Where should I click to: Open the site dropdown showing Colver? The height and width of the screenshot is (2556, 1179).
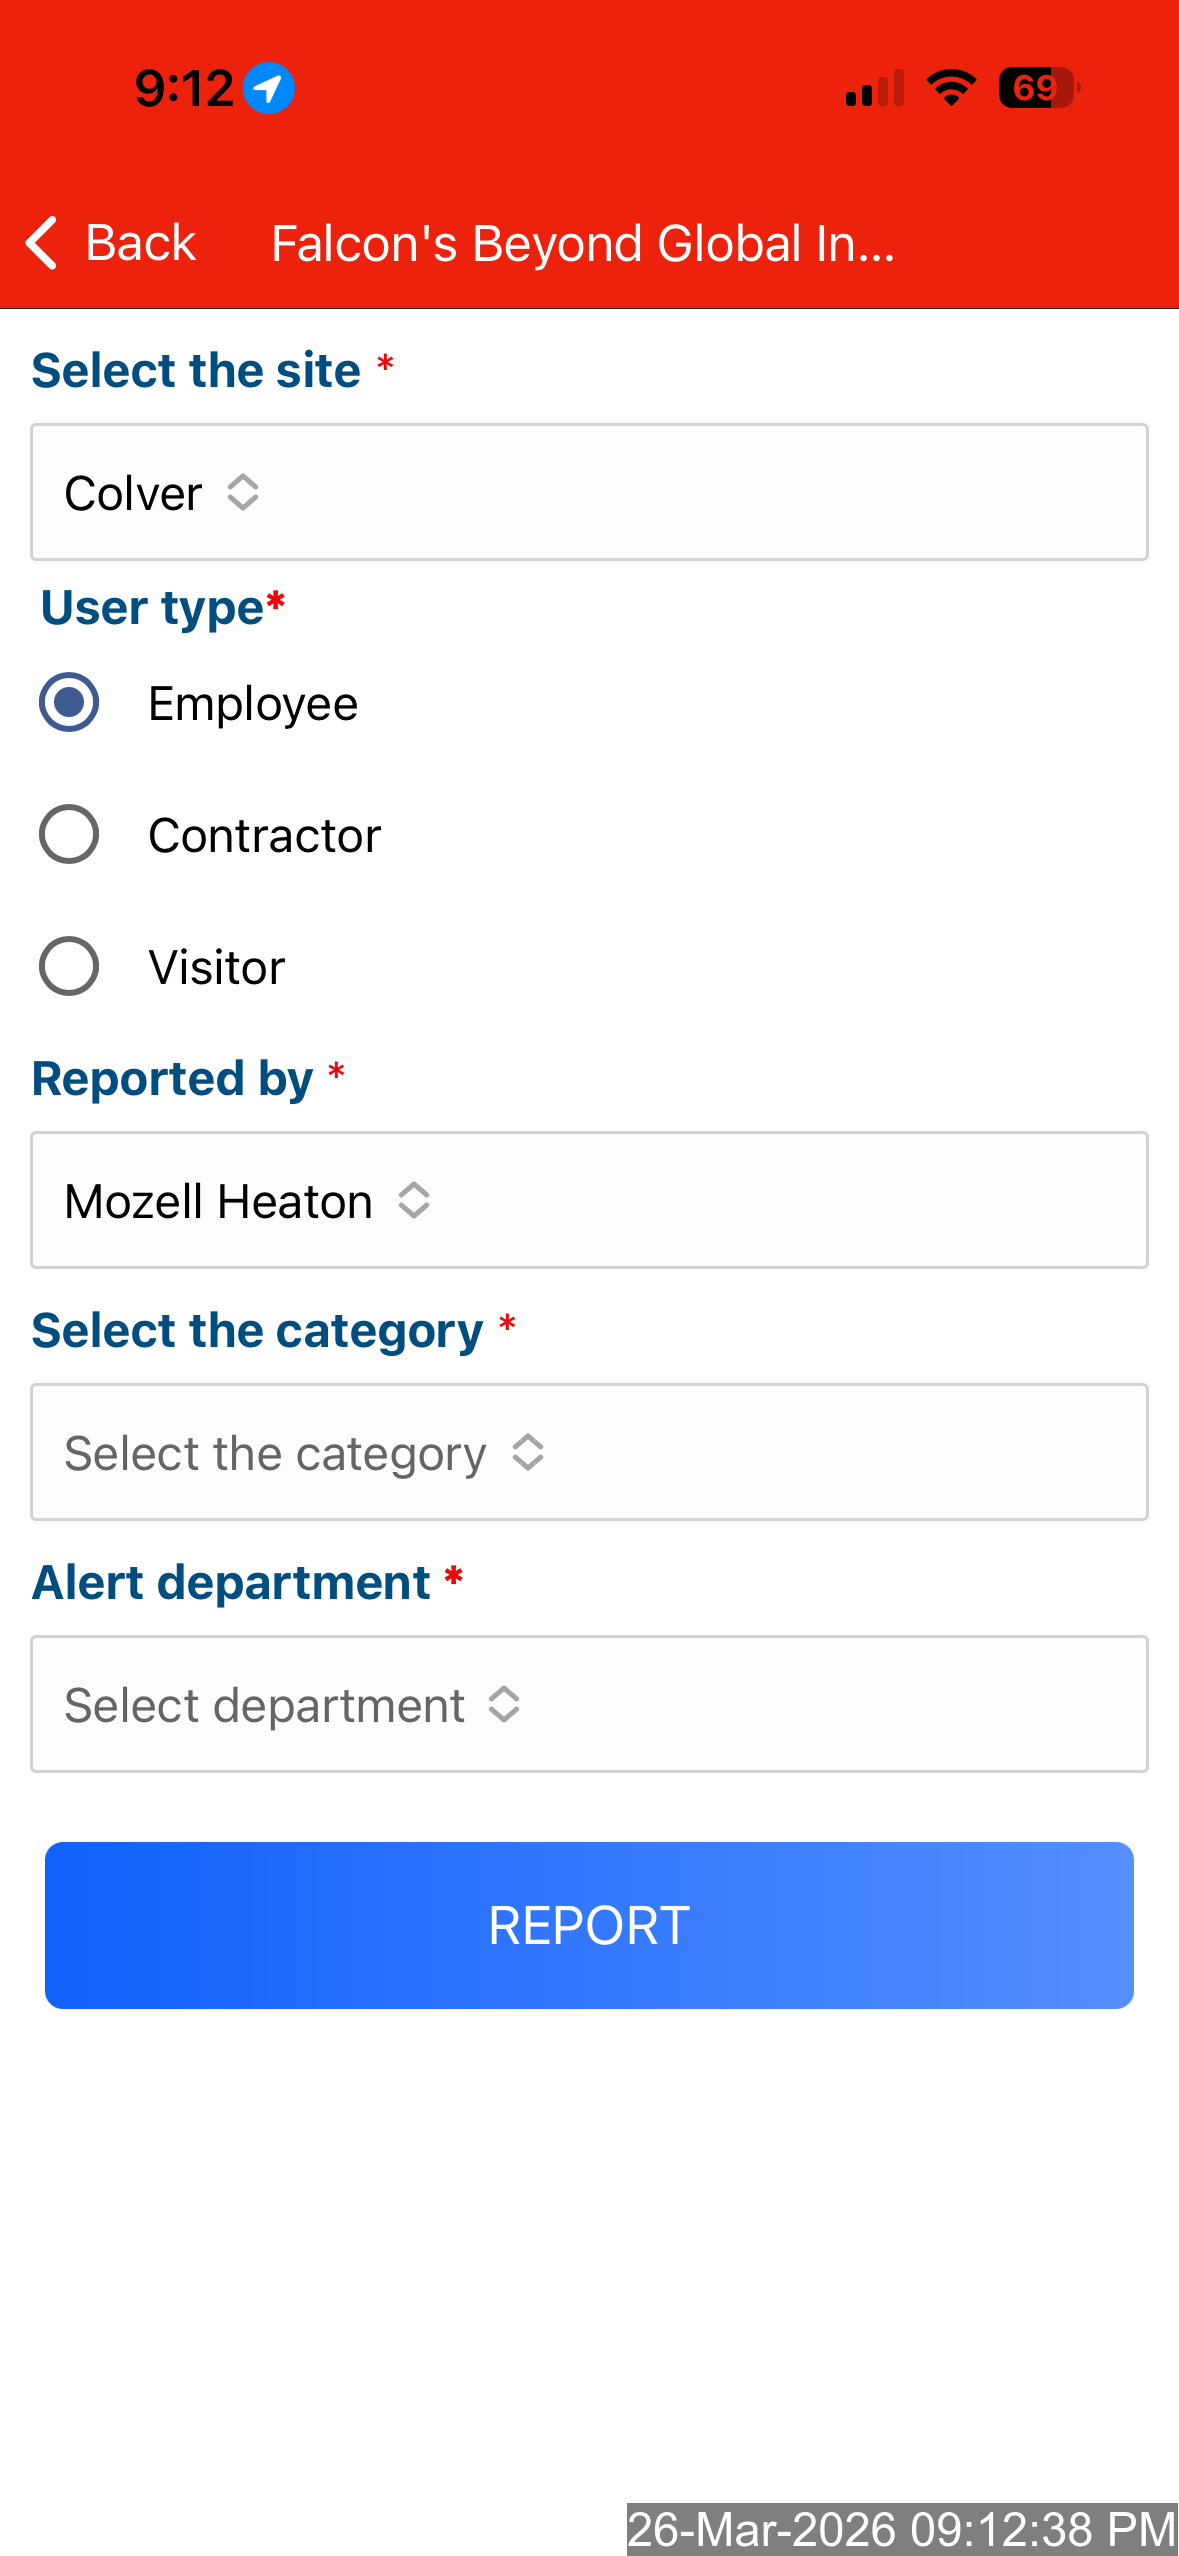589,493
